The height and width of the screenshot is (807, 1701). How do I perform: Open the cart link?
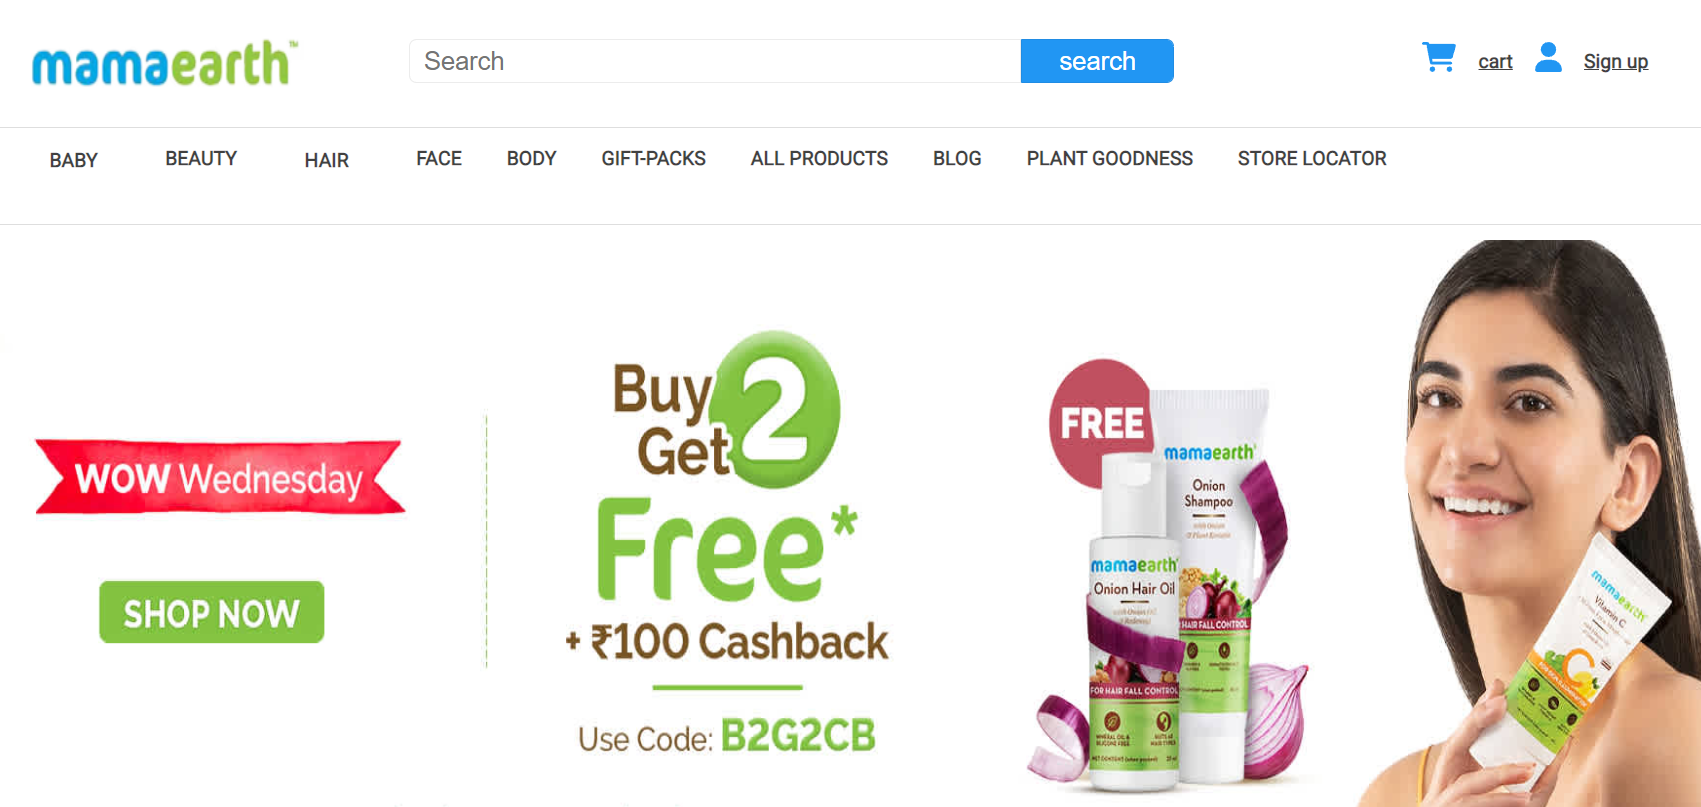pyautogui.click(x=1495, y=62)
